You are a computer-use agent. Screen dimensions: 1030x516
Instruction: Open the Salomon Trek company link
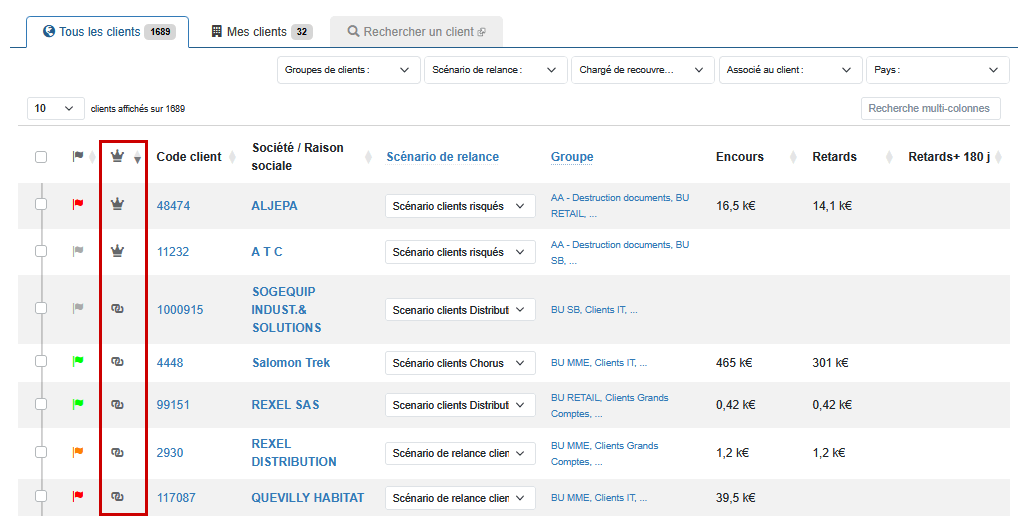(291, 362)
